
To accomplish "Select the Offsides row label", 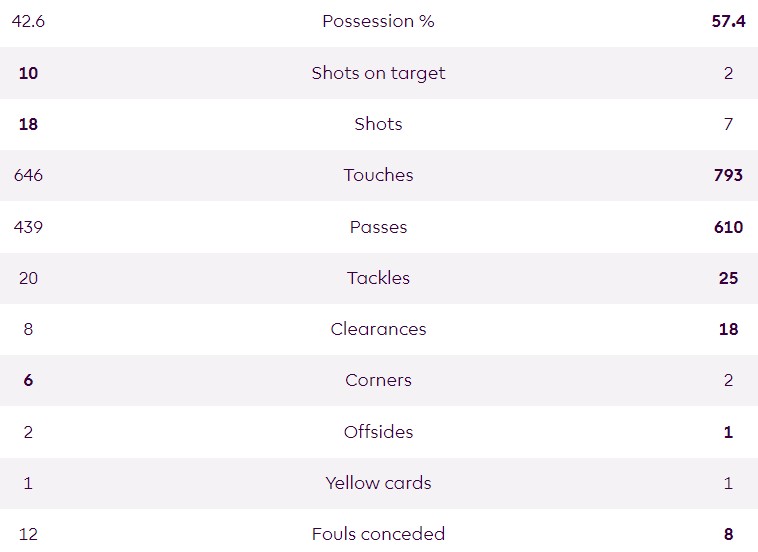I will (x=378, y=432).
